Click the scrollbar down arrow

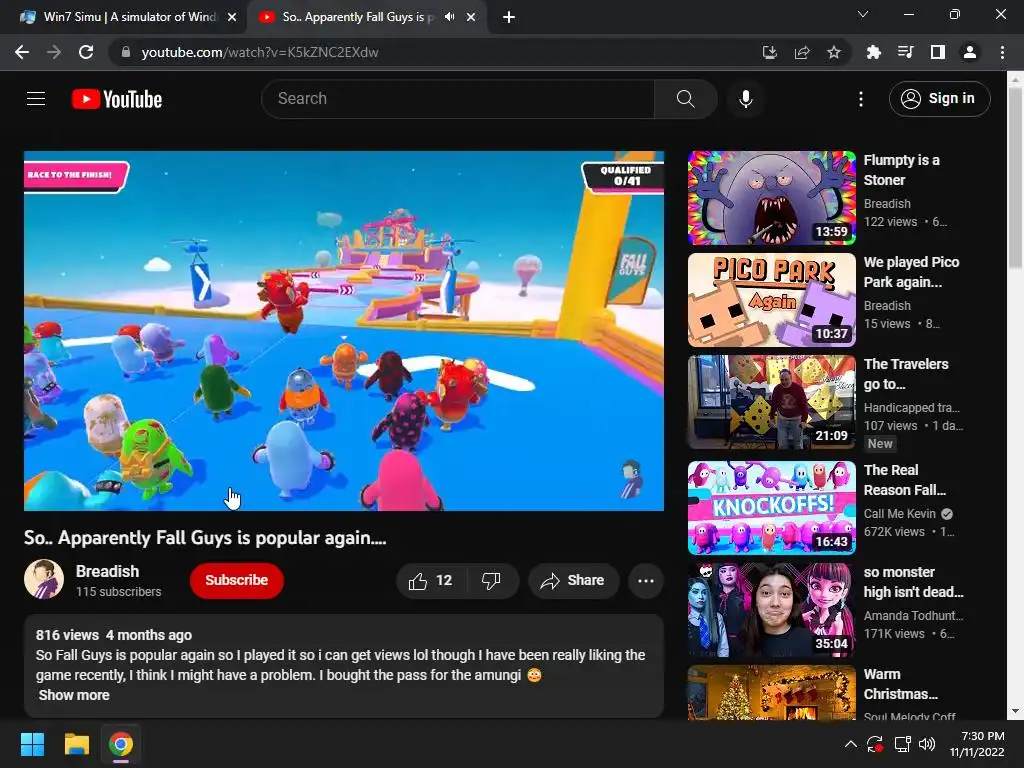(1015, 712)
